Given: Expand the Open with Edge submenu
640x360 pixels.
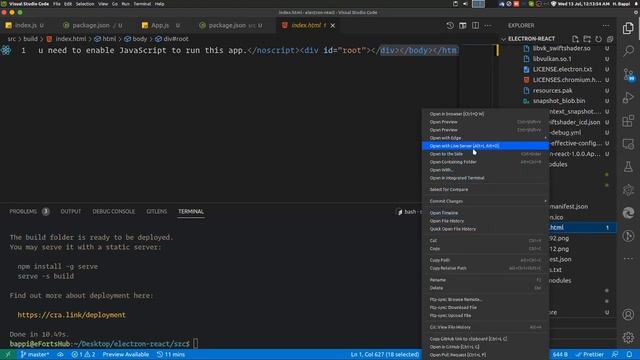Looking at the screenshot, I should 485,138.
